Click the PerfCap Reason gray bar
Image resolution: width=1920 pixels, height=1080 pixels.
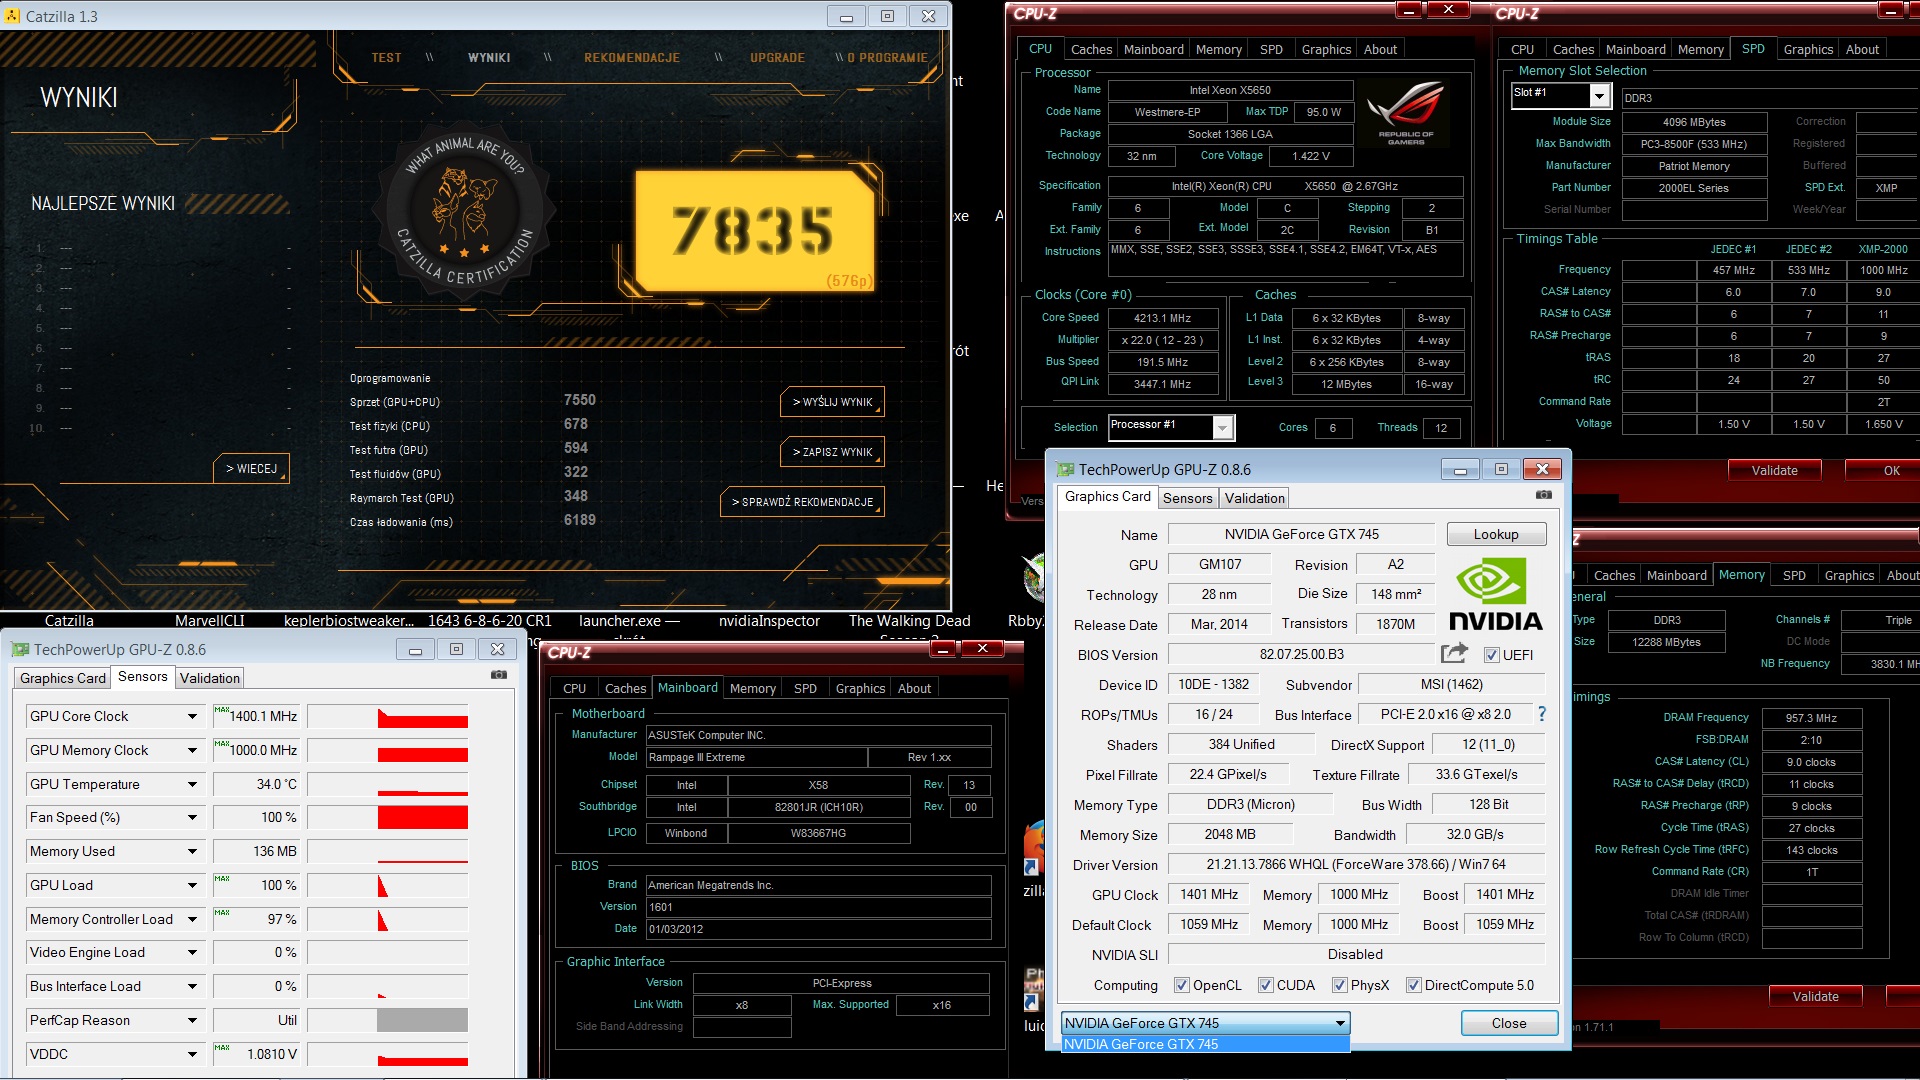(x=422, y=1020)
